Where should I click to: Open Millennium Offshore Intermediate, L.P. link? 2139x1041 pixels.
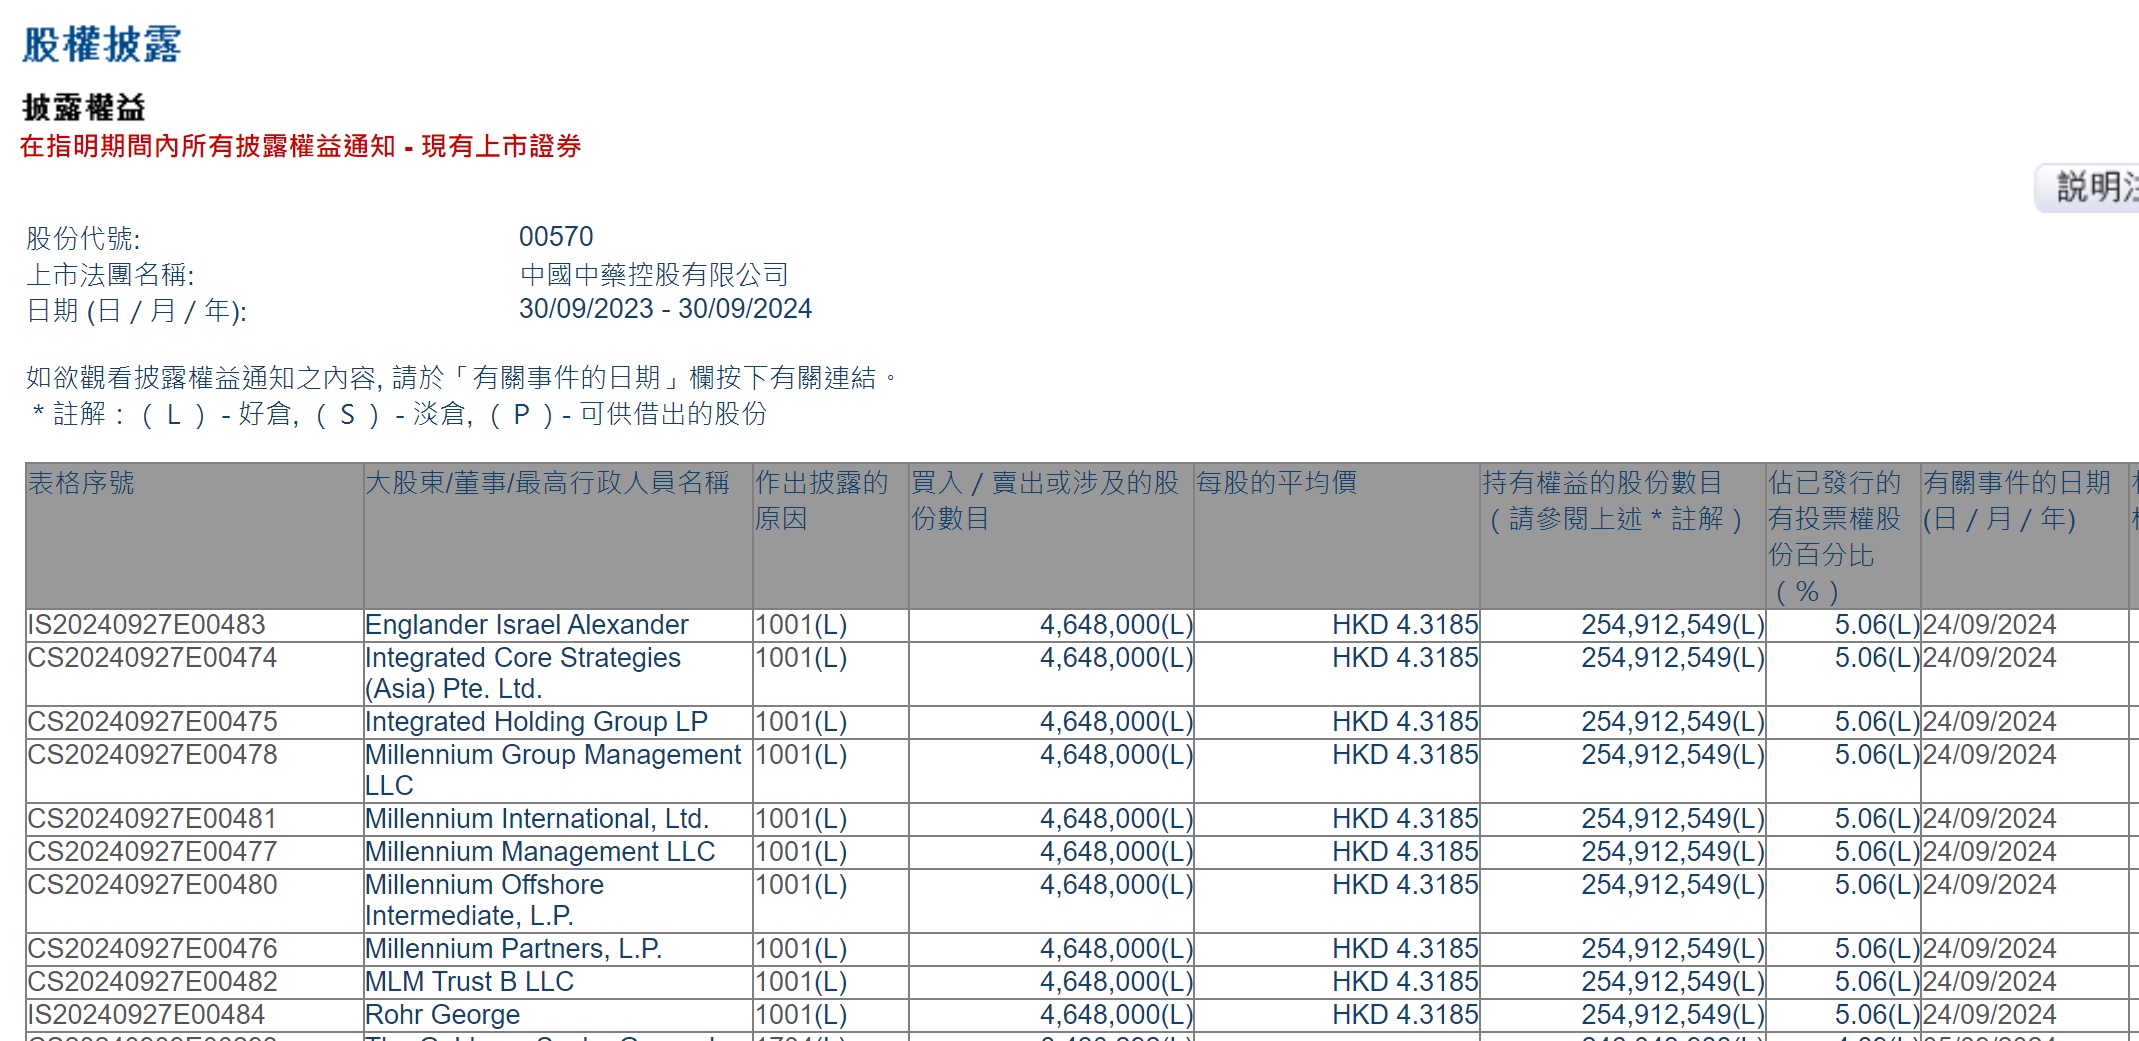(x=485, y=900)
